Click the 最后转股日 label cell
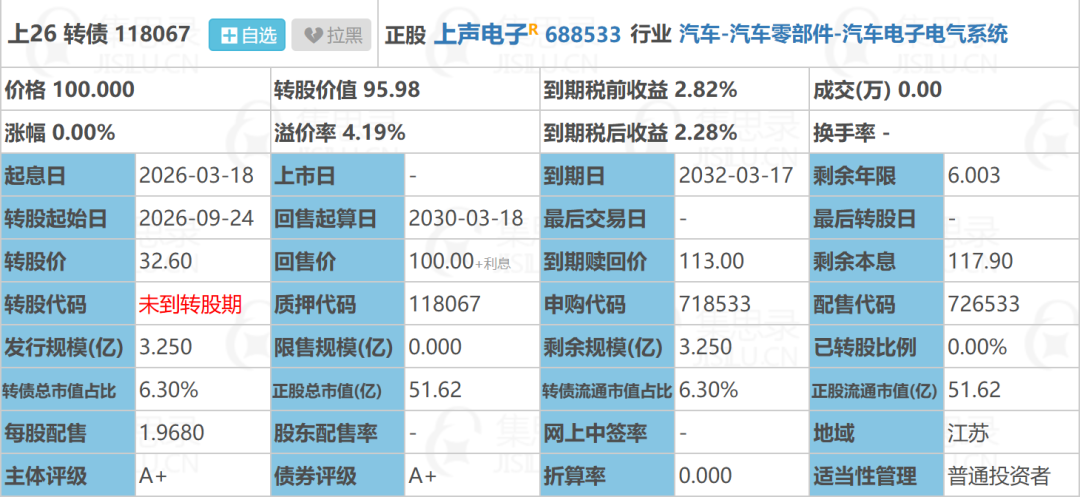Image resolution: width=1080 pixels, height=497 pixels. coord(877,218)
